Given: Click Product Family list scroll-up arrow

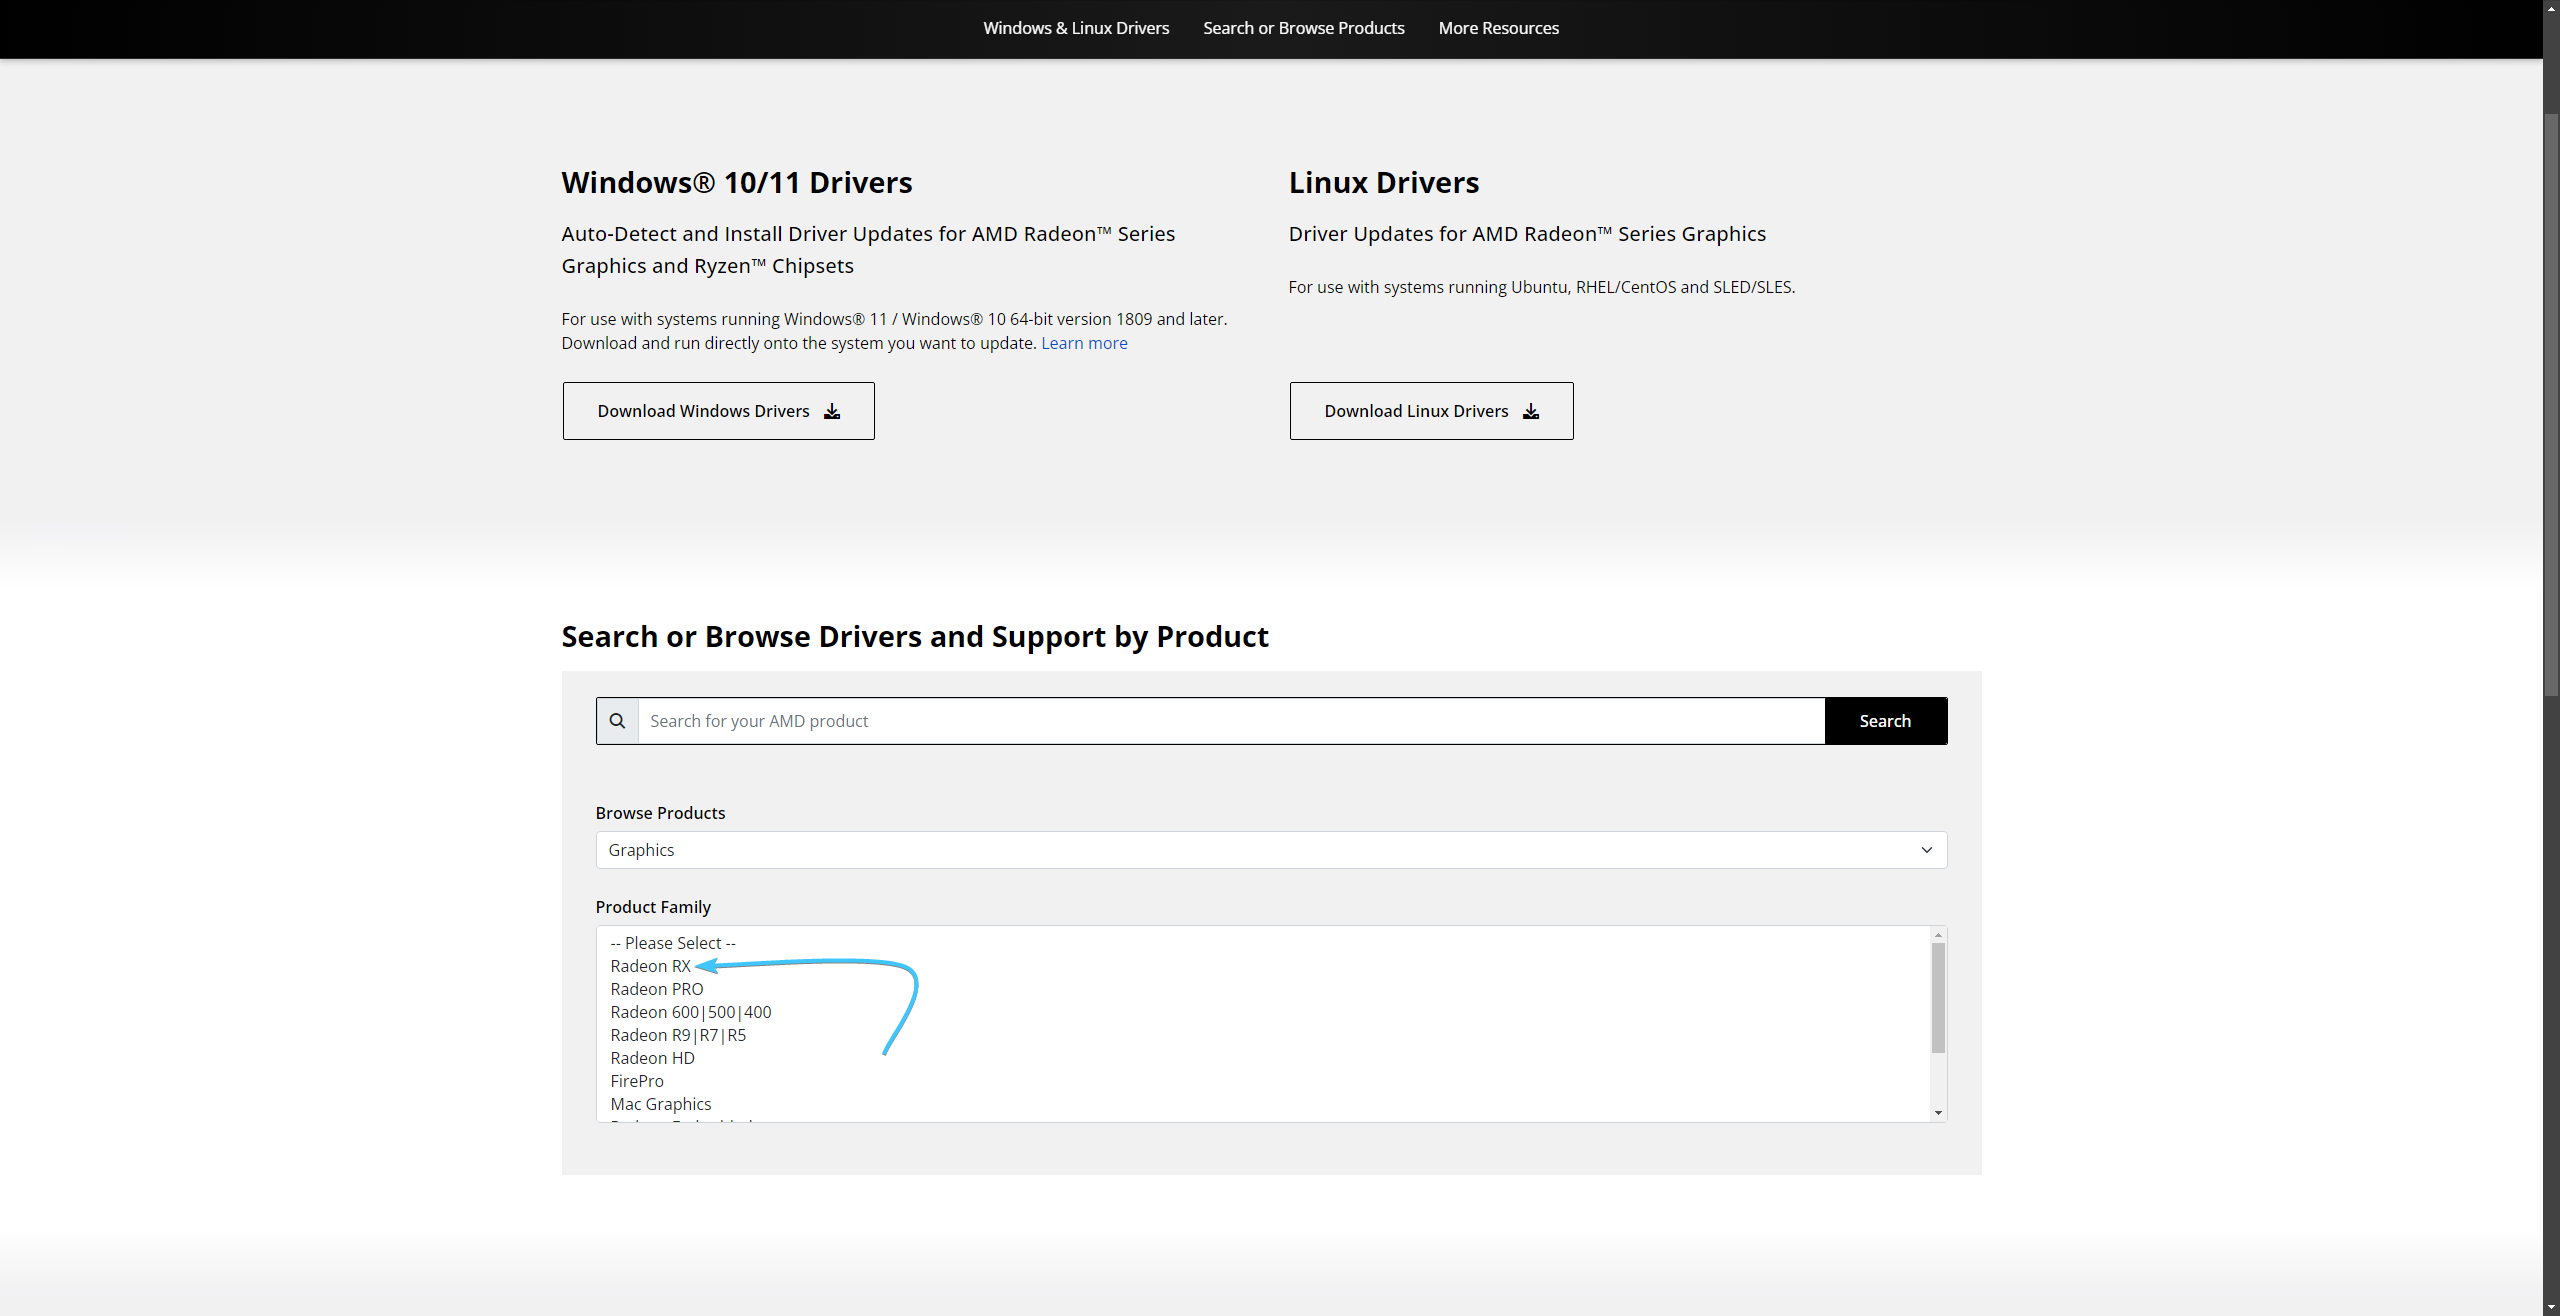Looking at the screenshot, I should pos(1938,935).
